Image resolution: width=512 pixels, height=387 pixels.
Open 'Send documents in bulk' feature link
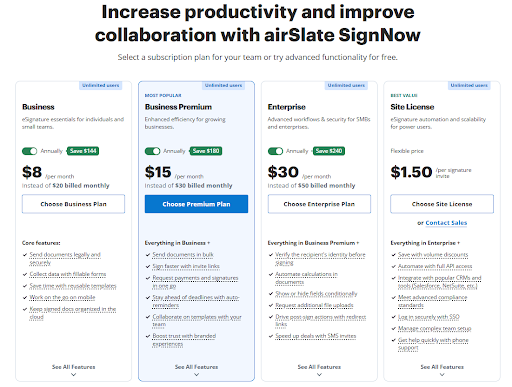coord(183,255)
